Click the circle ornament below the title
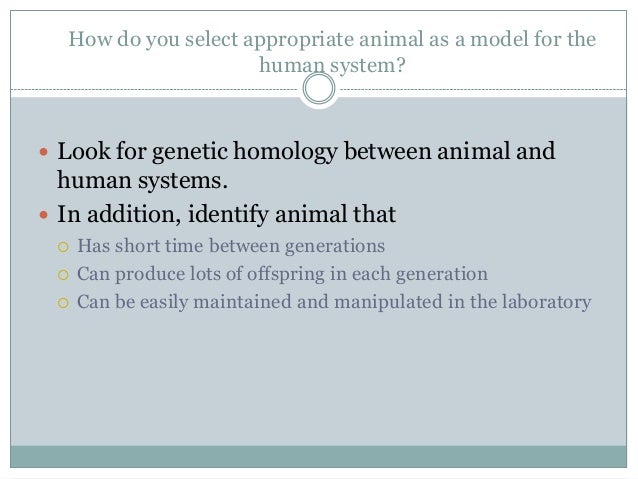This screenshot has width=638, height=479. click(319, 88)
